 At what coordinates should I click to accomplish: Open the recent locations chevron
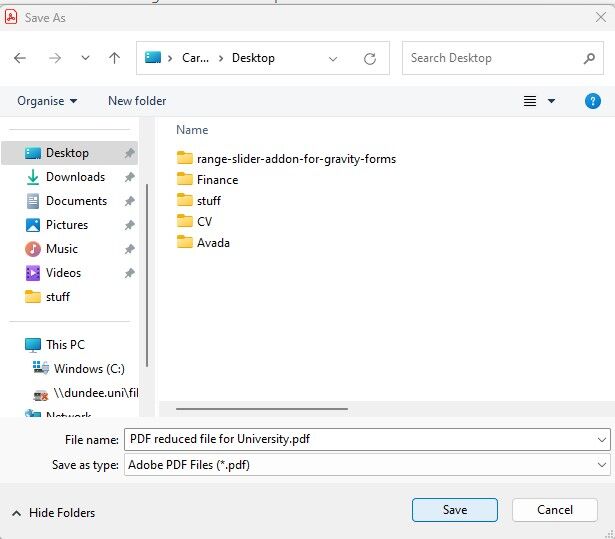(85, 58)
